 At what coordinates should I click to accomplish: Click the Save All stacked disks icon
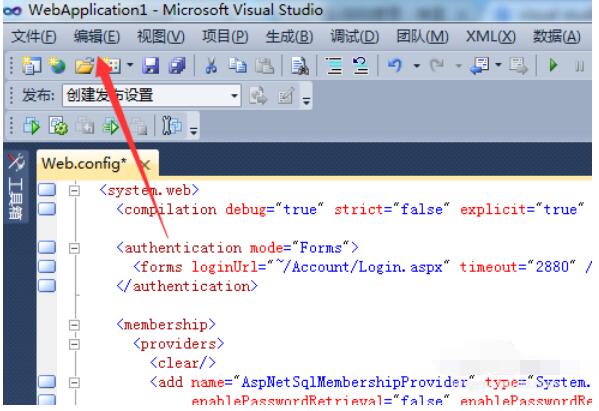coord(177,66)
